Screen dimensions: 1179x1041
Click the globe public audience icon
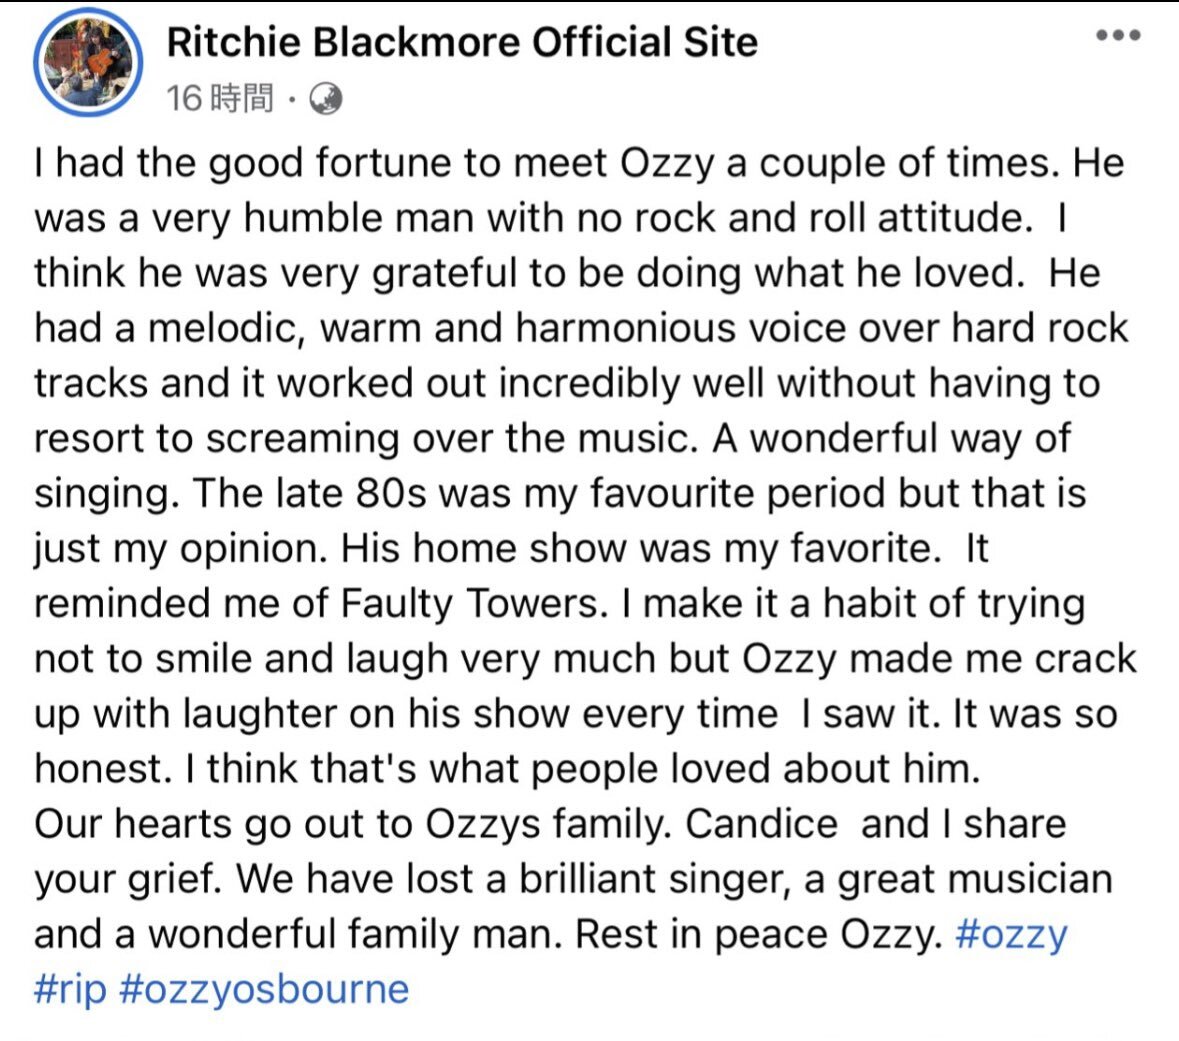326,99
